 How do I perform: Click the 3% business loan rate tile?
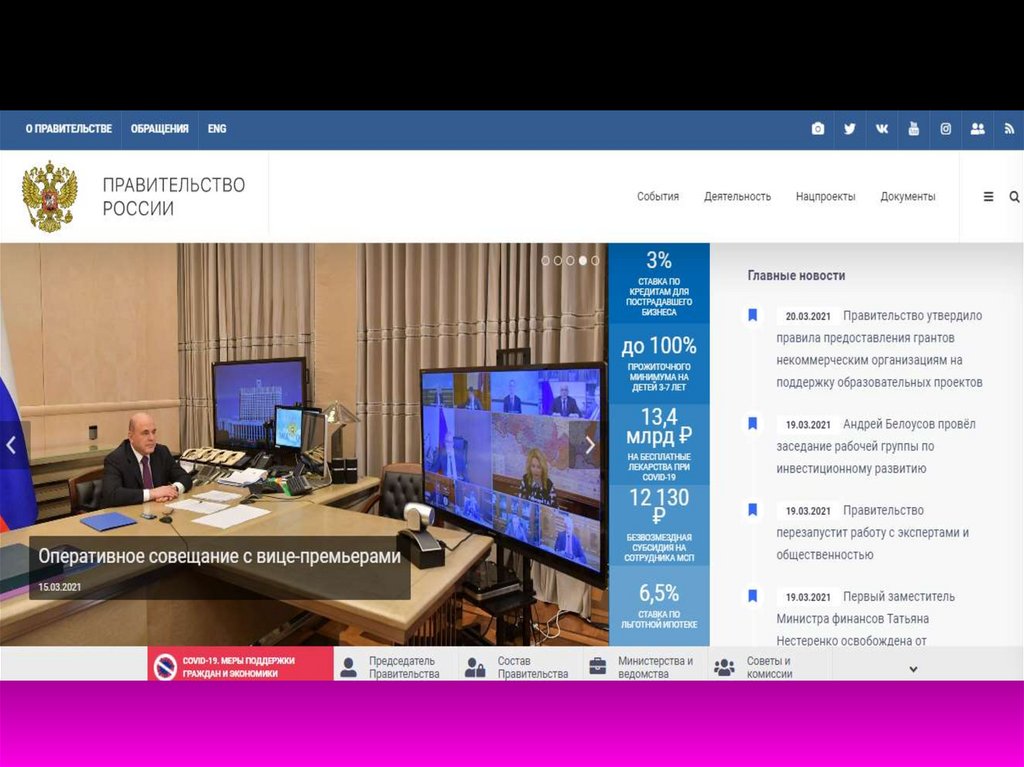coord(658,284)
